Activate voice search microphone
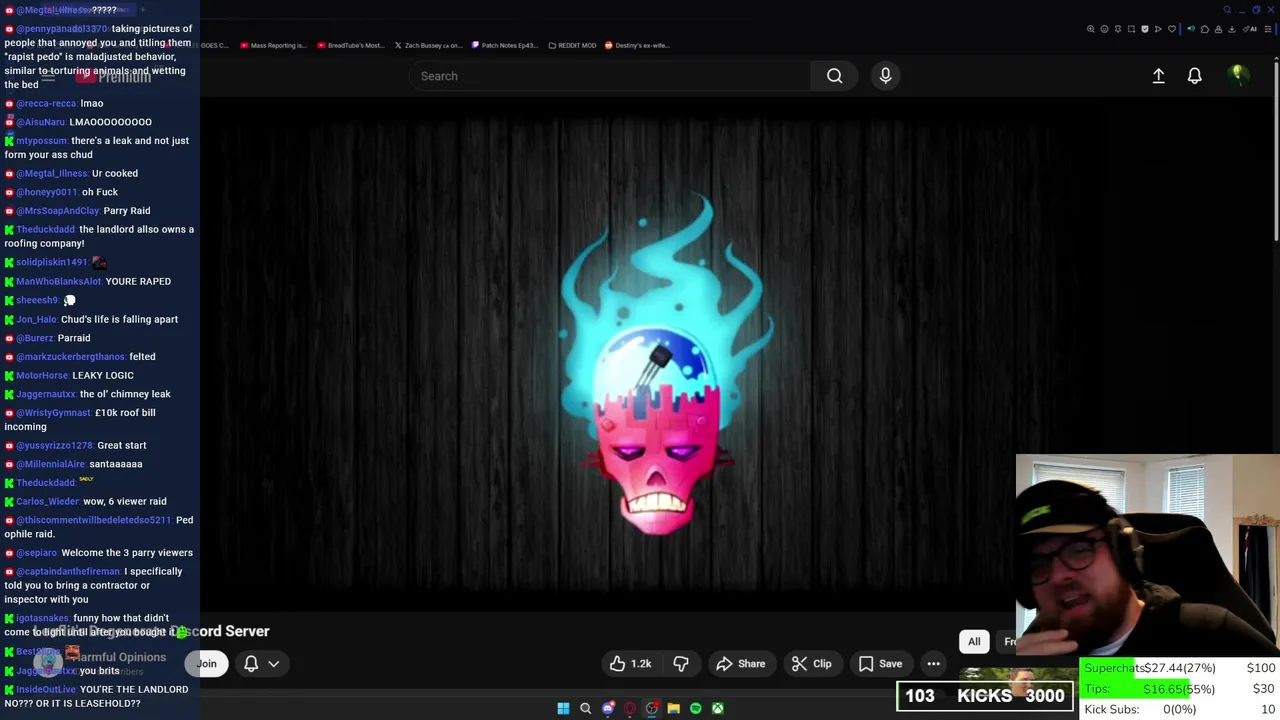 pyautogui.click(x=885, y=76)
